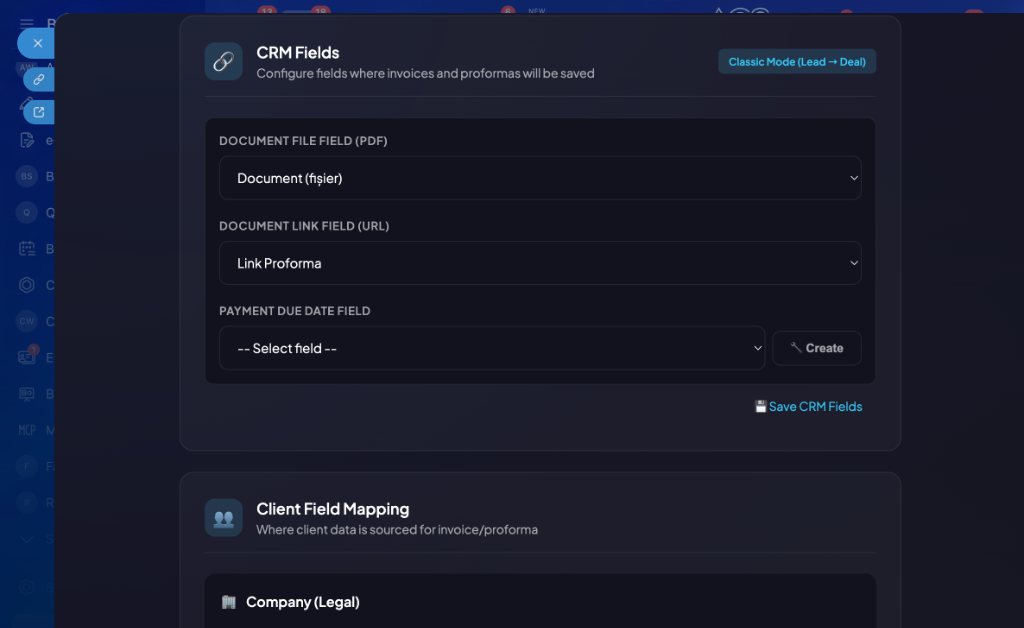Click the CRM Fields section title
The height and width of the screenshot is (628, 1024).
[298, 53]
